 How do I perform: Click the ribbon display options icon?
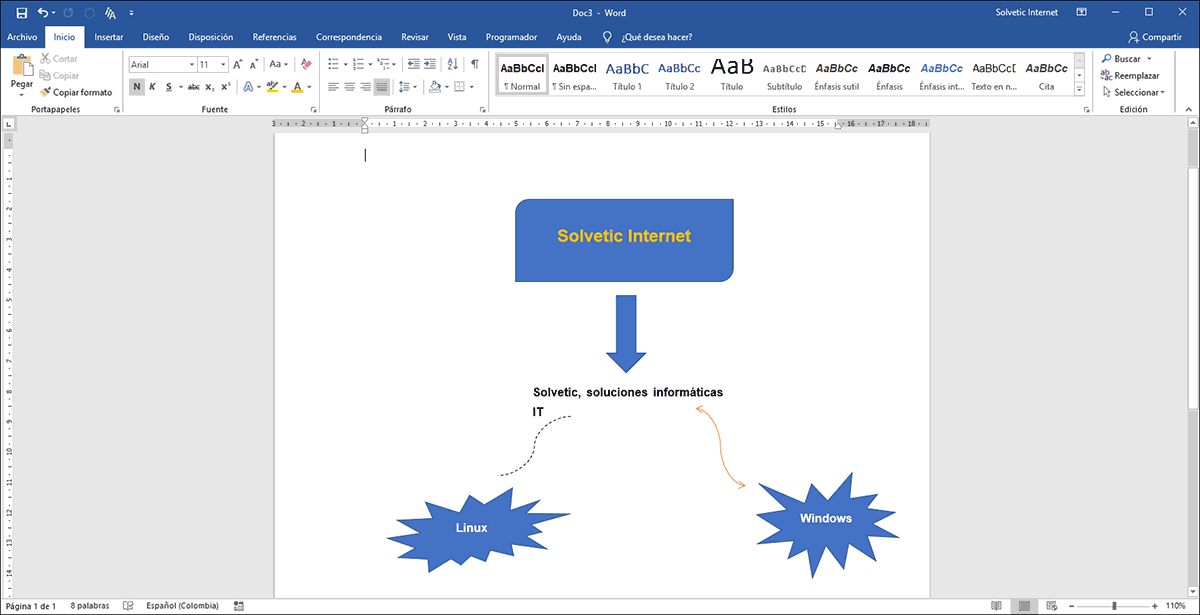1081,12
